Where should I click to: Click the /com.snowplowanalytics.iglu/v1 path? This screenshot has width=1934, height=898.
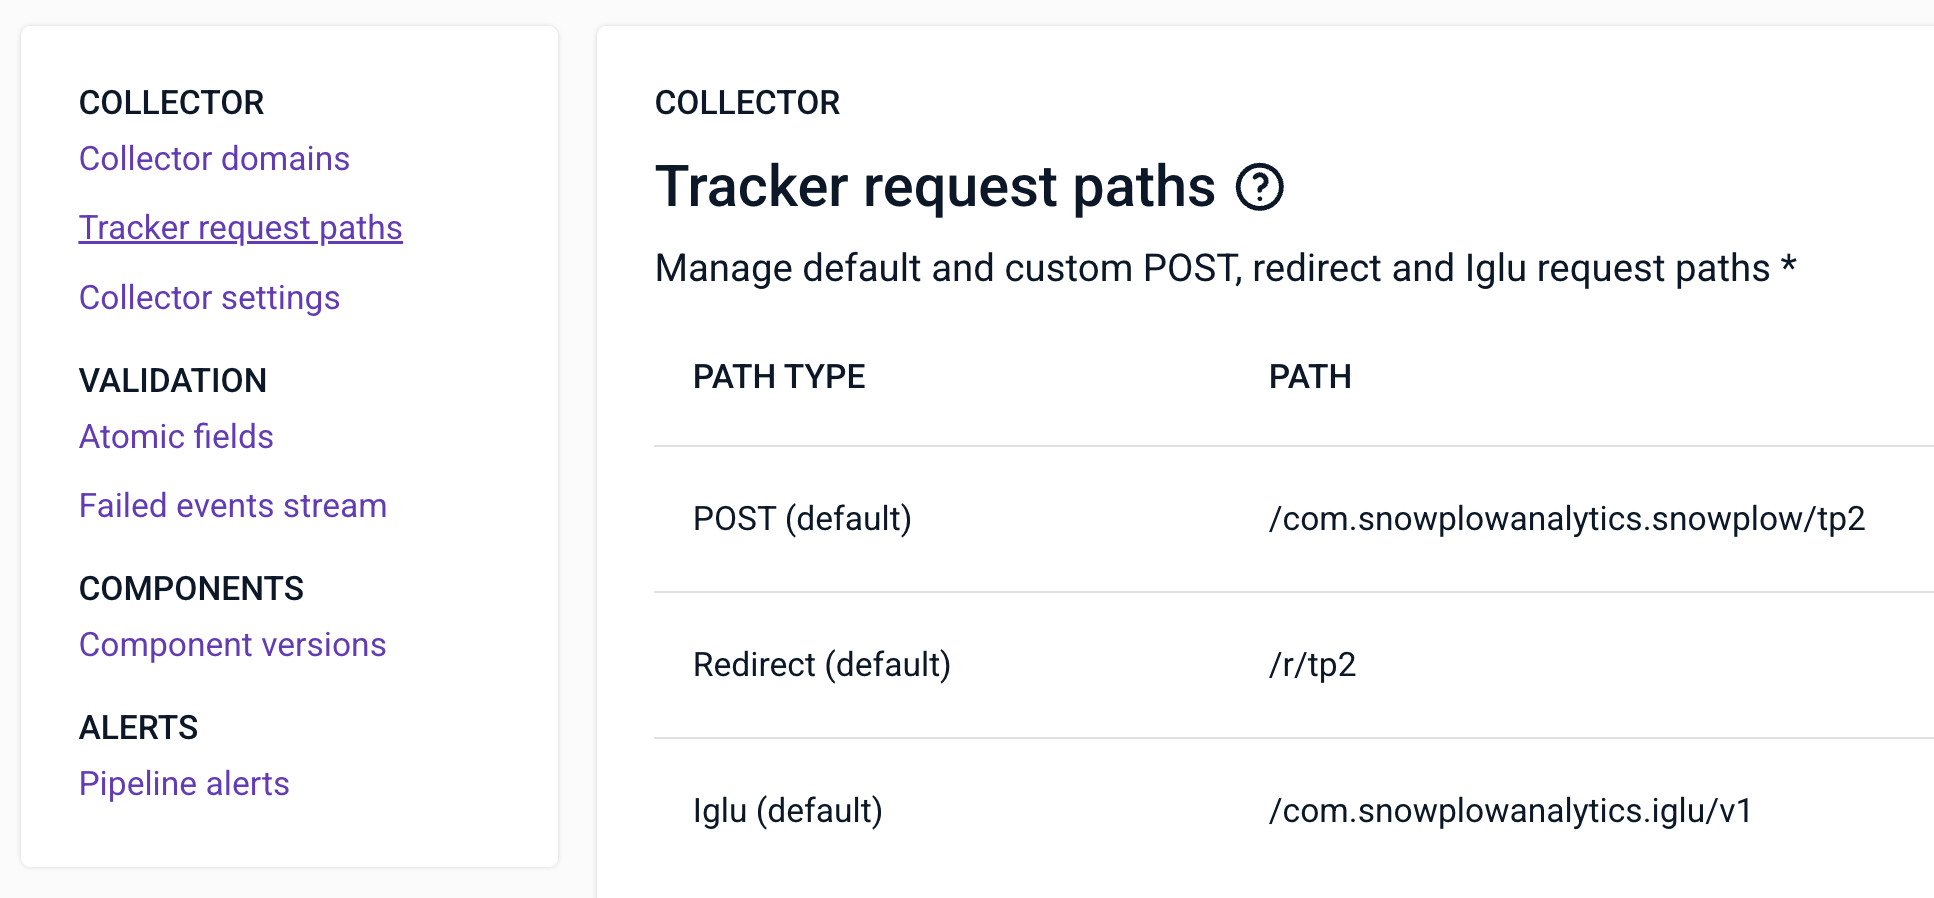click(1510, 811)
